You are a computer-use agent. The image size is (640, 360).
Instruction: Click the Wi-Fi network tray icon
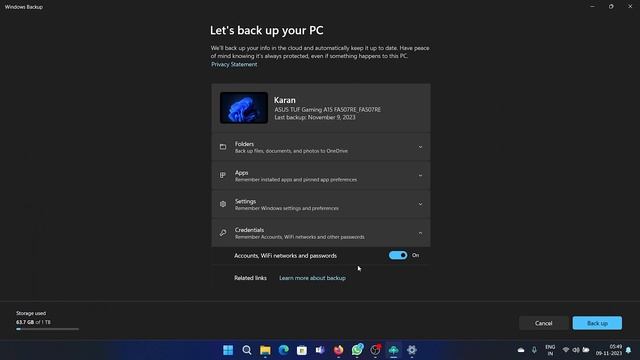566,350
